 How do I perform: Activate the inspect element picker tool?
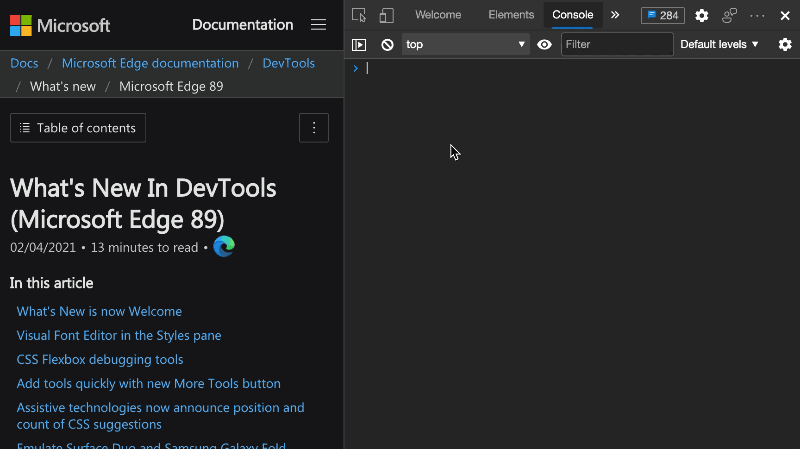(359, 15)
